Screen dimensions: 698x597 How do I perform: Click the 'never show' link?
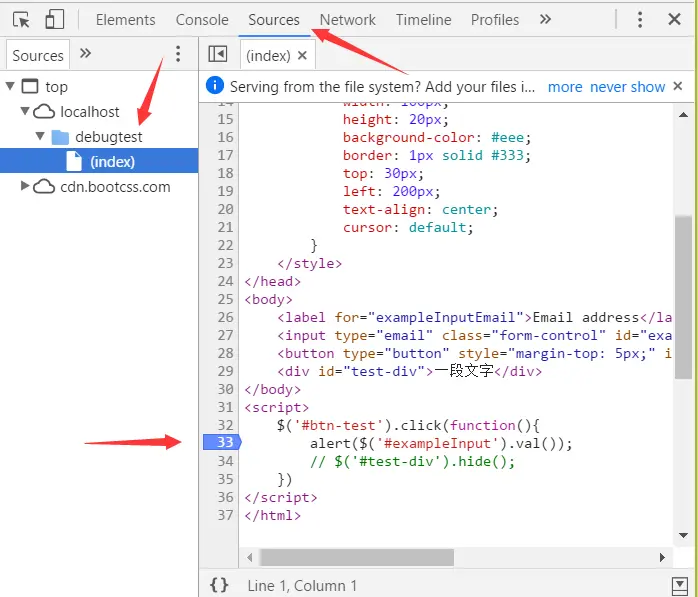pos(627,86)
